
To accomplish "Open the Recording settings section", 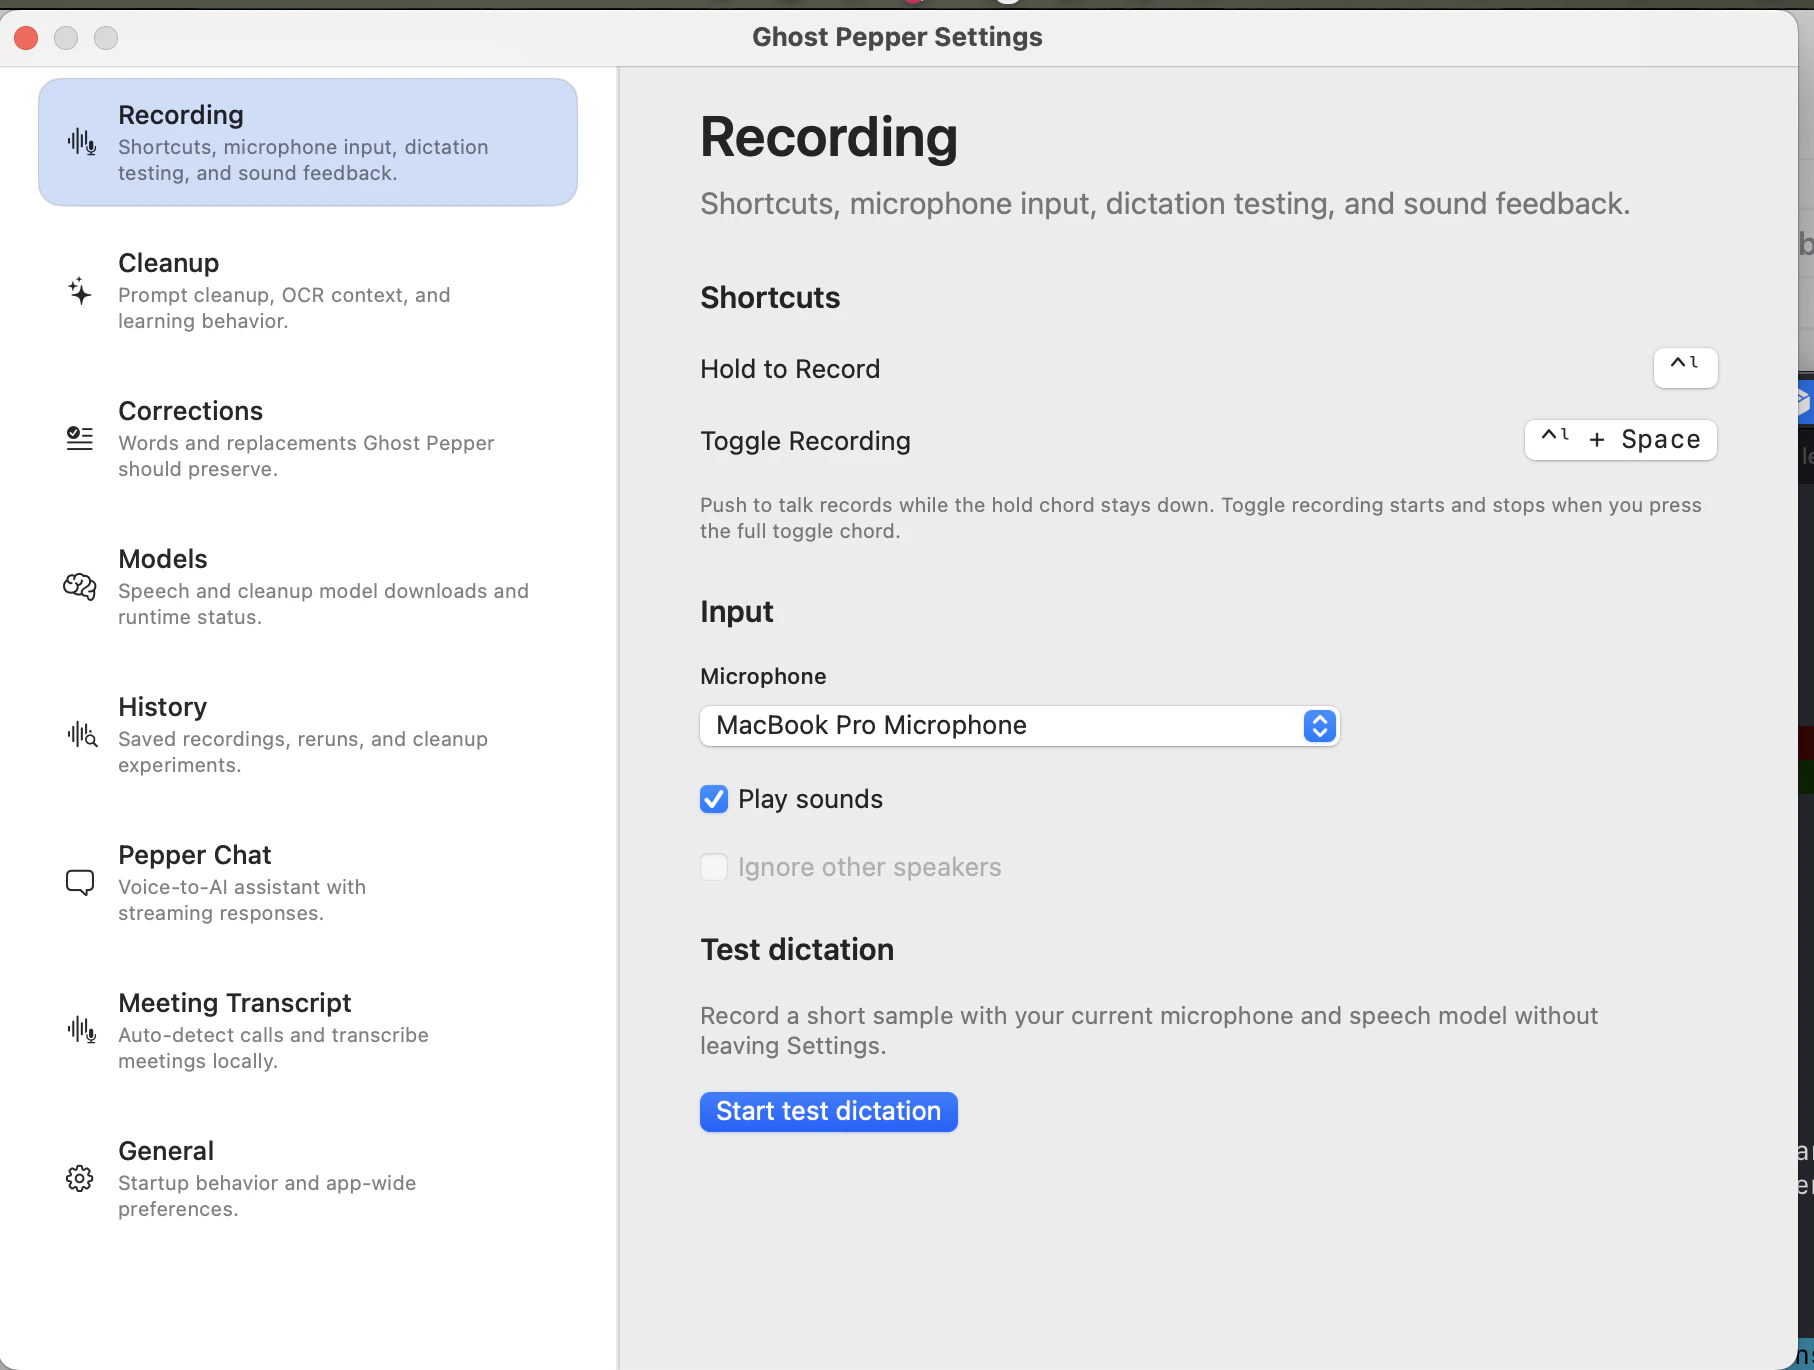I will tap(308, 142).
